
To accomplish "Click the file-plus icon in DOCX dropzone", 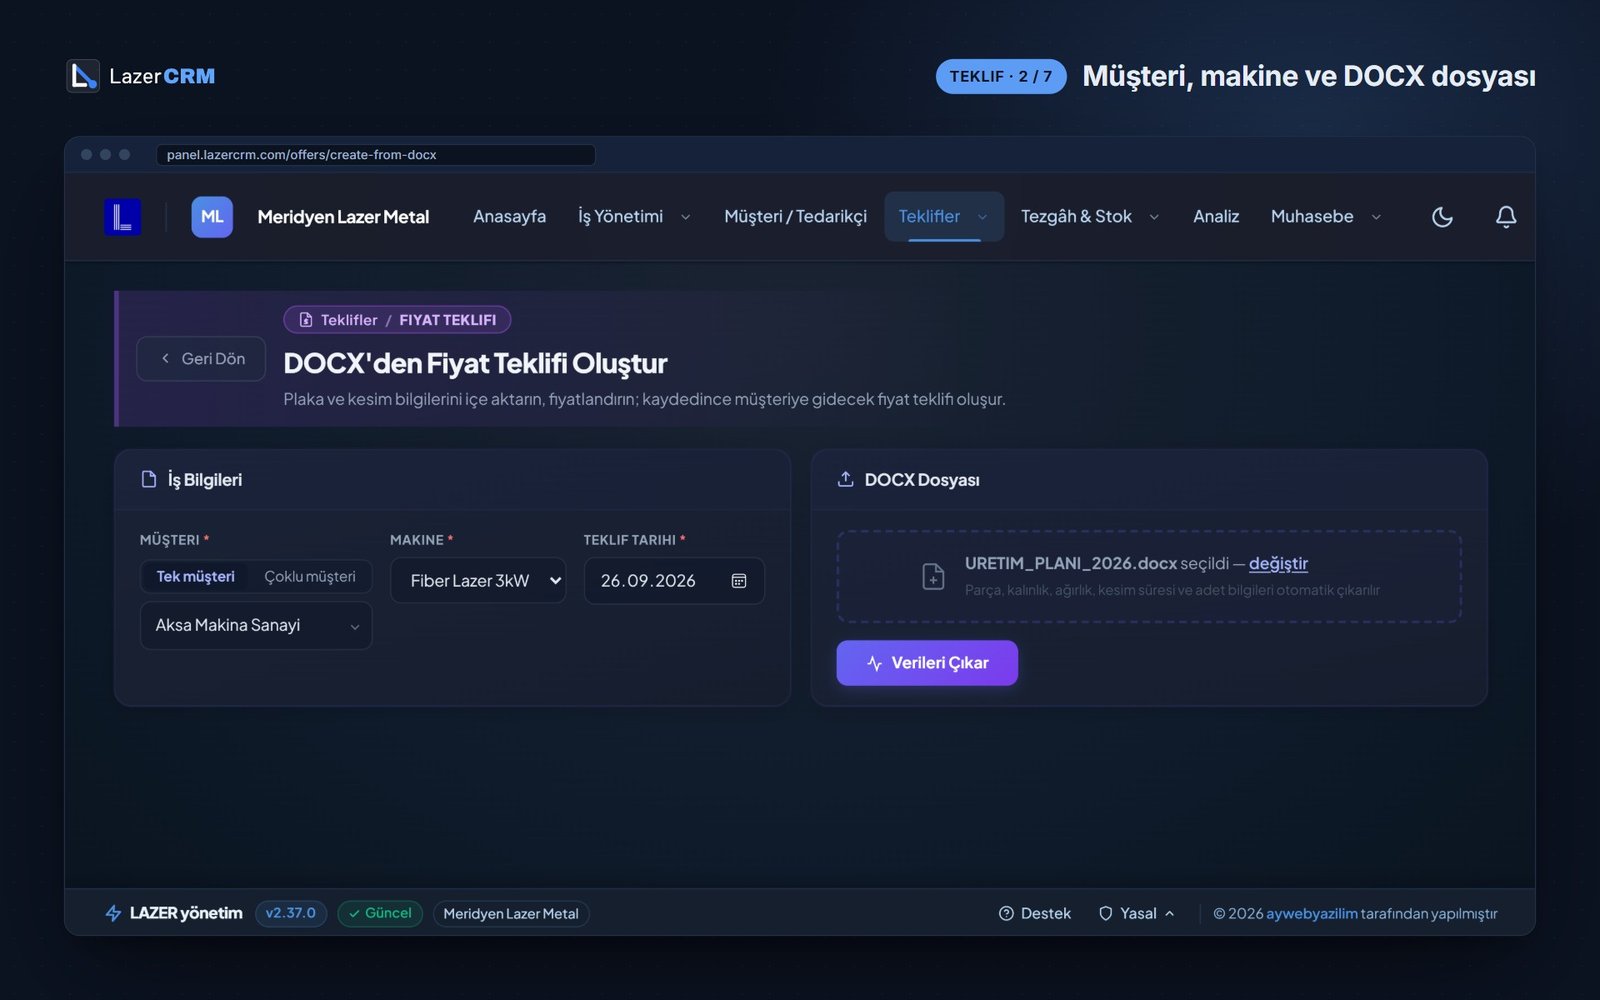I will [x=933, y=577].
